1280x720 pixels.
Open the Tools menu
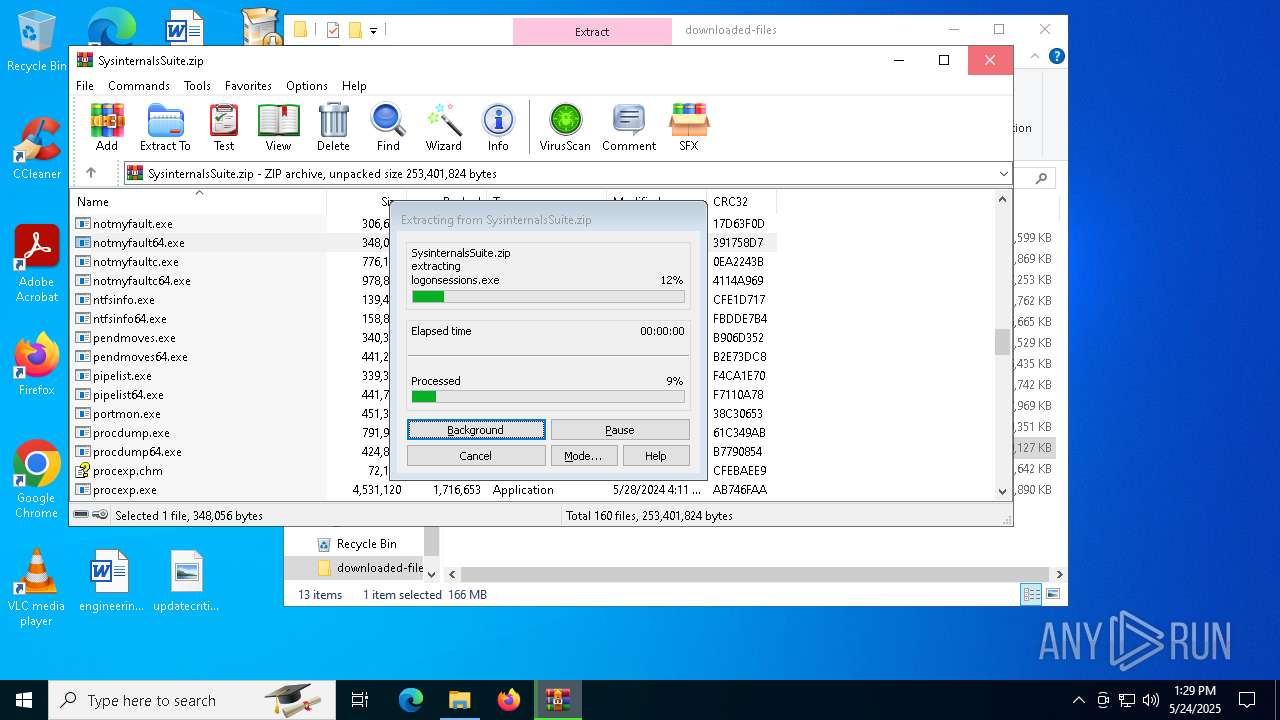tap(197, 86)
